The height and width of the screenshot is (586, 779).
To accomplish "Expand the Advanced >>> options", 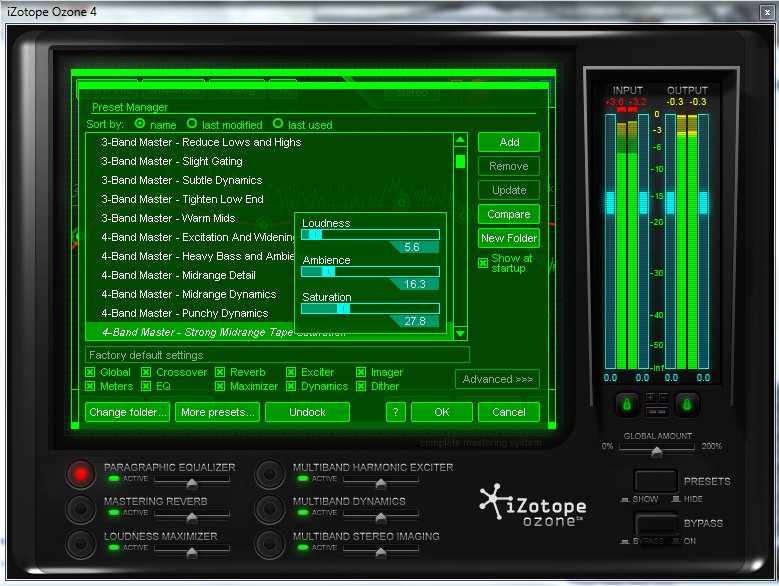I will 497,379.
